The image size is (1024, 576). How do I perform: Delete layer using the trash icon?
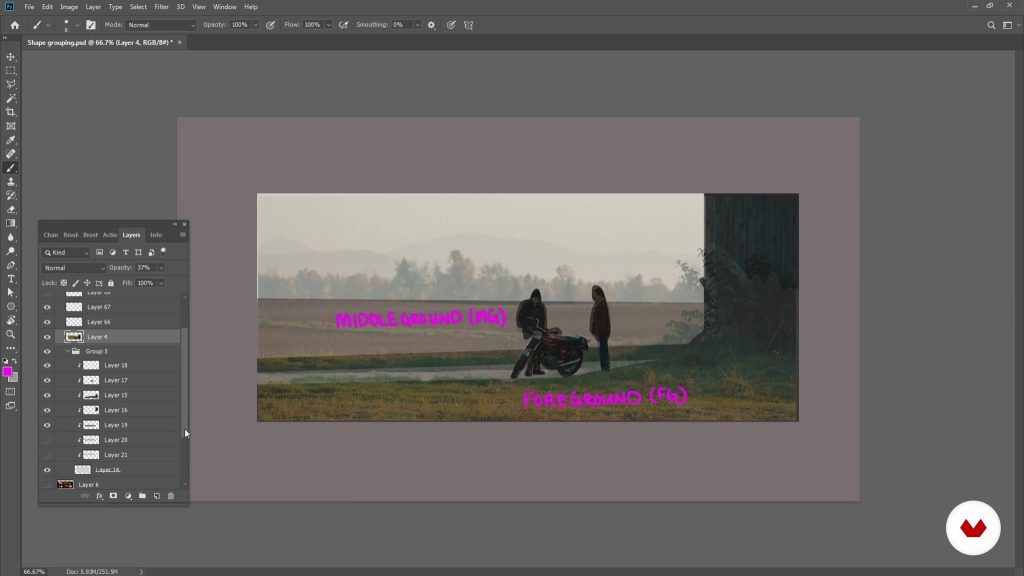pyautogui.click(x=171, y=496)
